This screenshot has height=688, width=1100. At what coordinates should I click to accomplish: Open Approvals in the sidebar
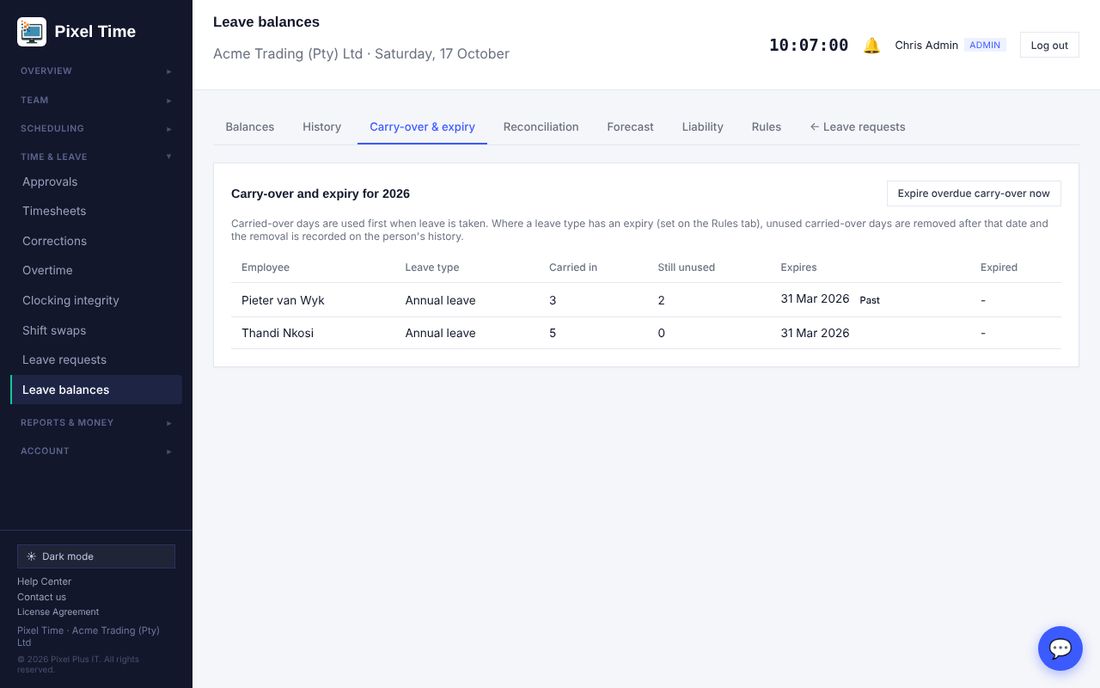pos(96,182)
